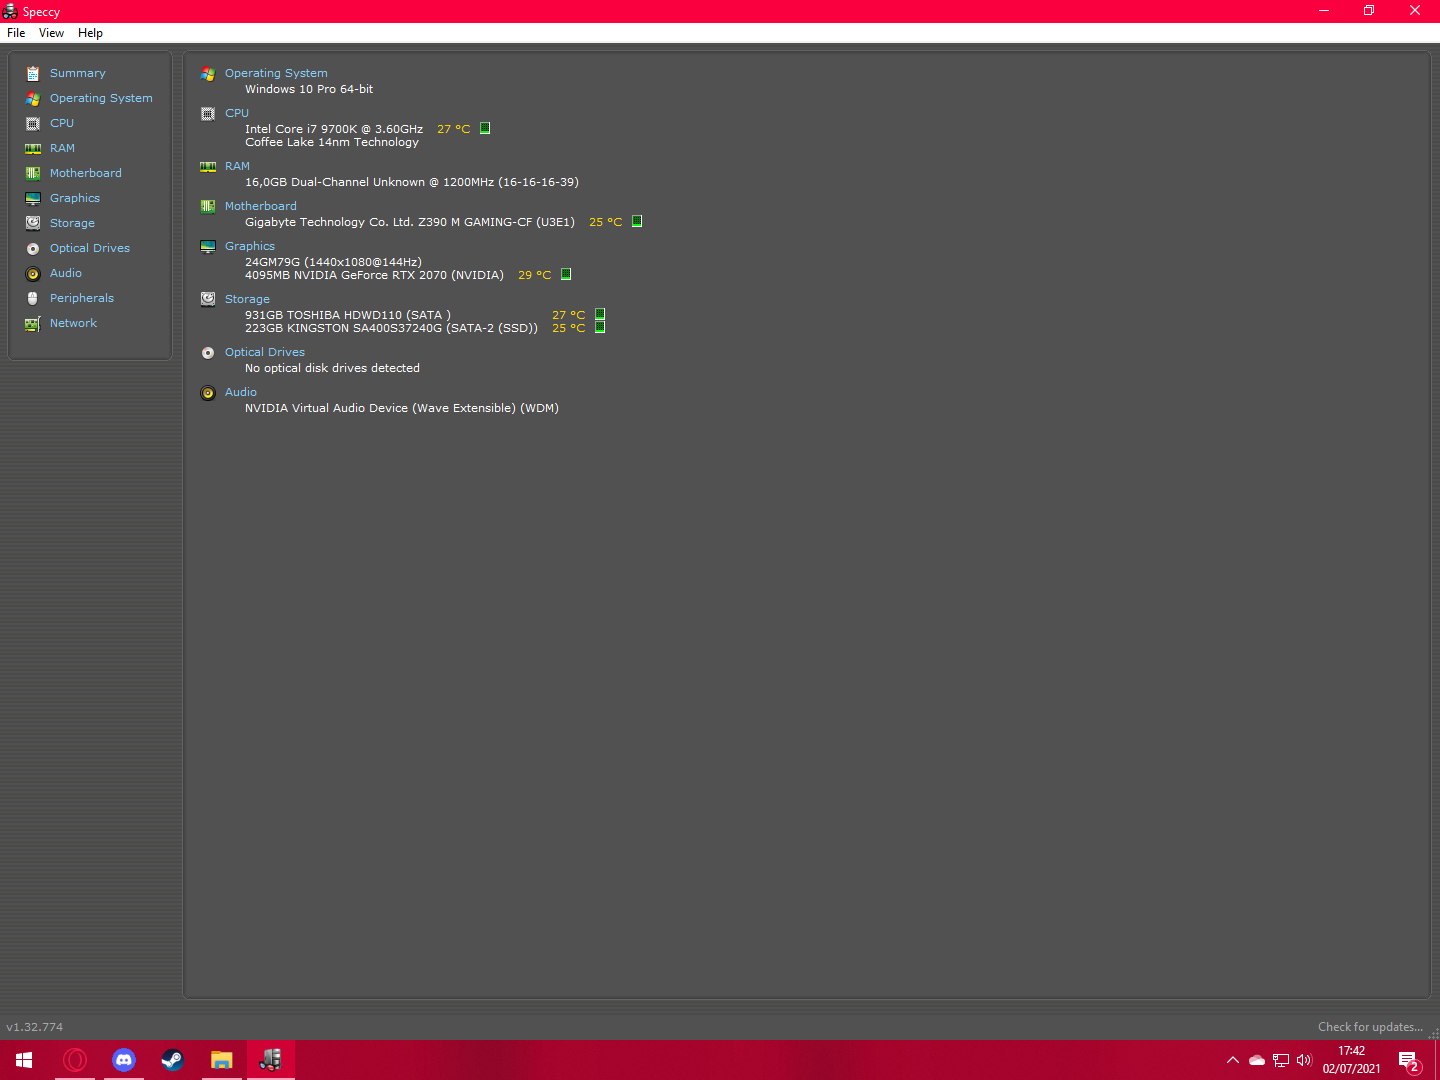1440x1080 pixels.
Task: Click the CPU temperature indicator square
Action: [485, 128]
